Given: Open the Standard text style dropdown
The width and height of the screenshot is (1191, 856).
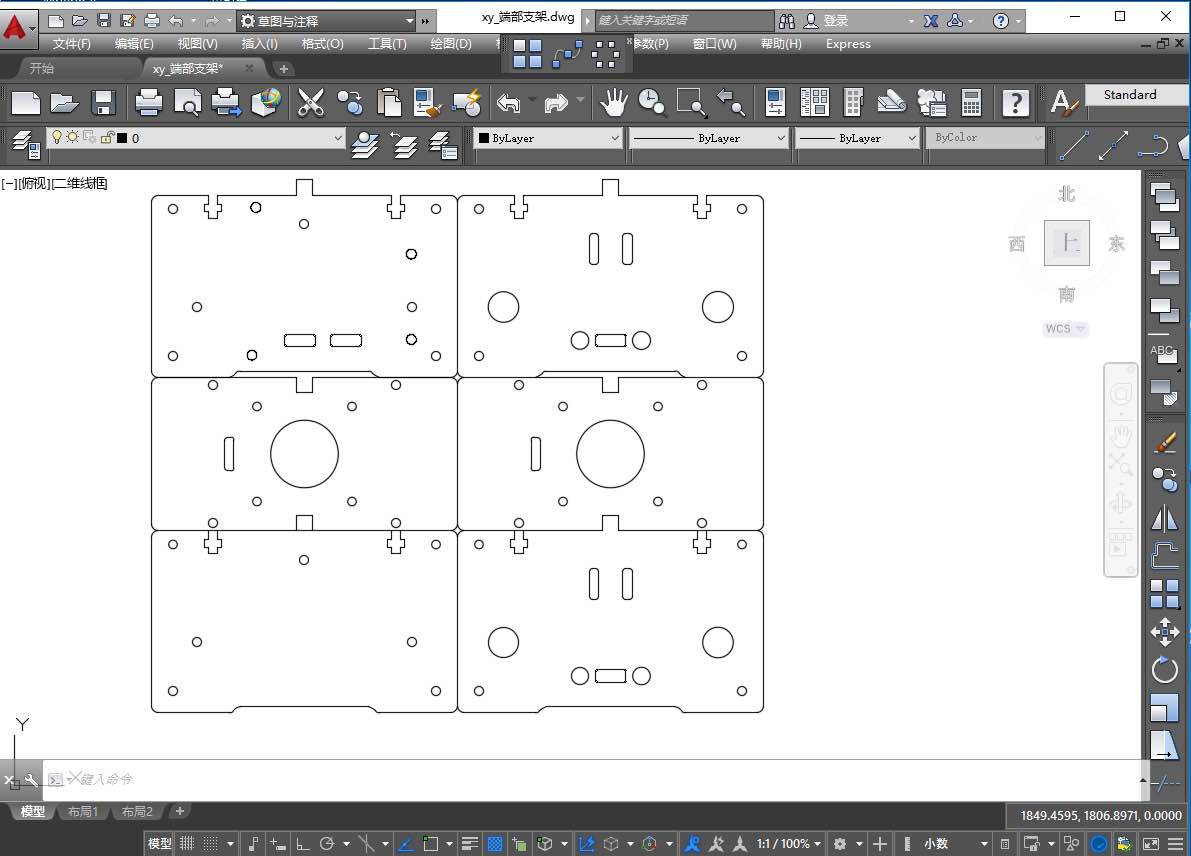Looking at the screenshot, I should click(x=1138, y=94).
